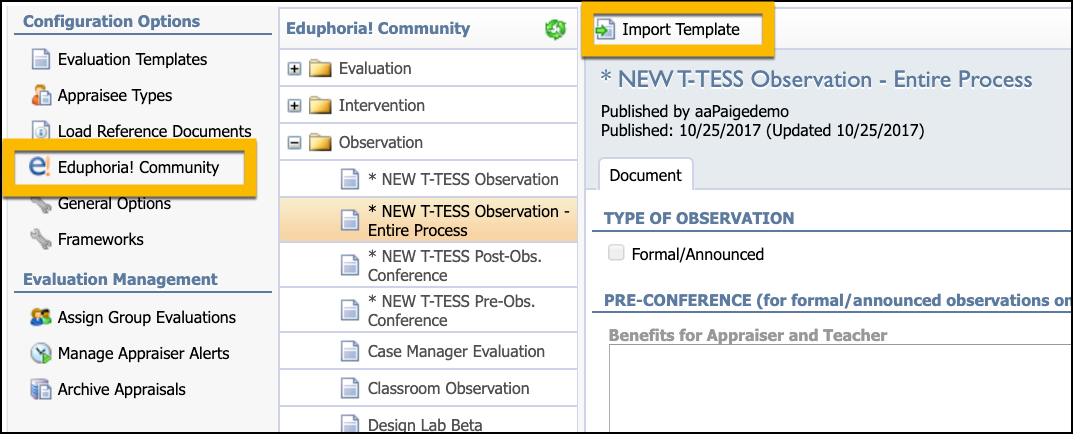The height and width of the screenshot is (434, 1073).
Task: Click the icon for T-TESS Post-Obs. Conference
Action: click(350, 266)
